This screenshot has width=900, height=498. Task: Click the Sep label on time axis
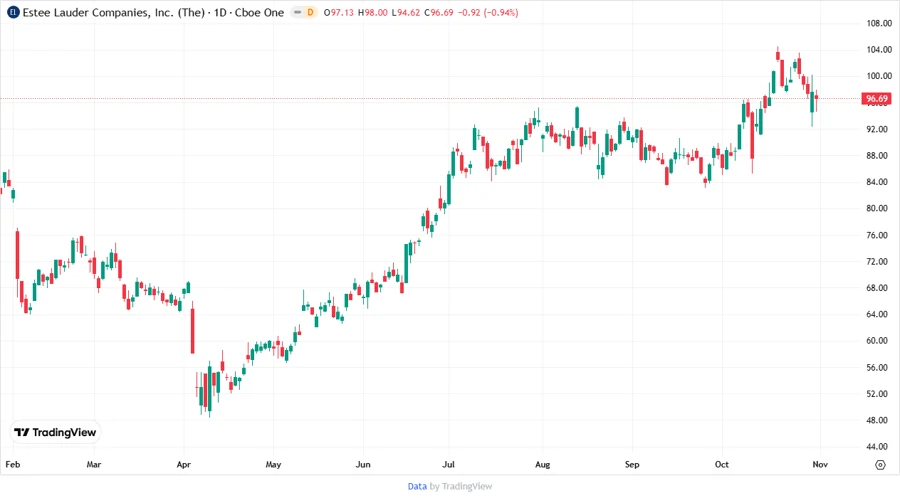coord(632,464)
